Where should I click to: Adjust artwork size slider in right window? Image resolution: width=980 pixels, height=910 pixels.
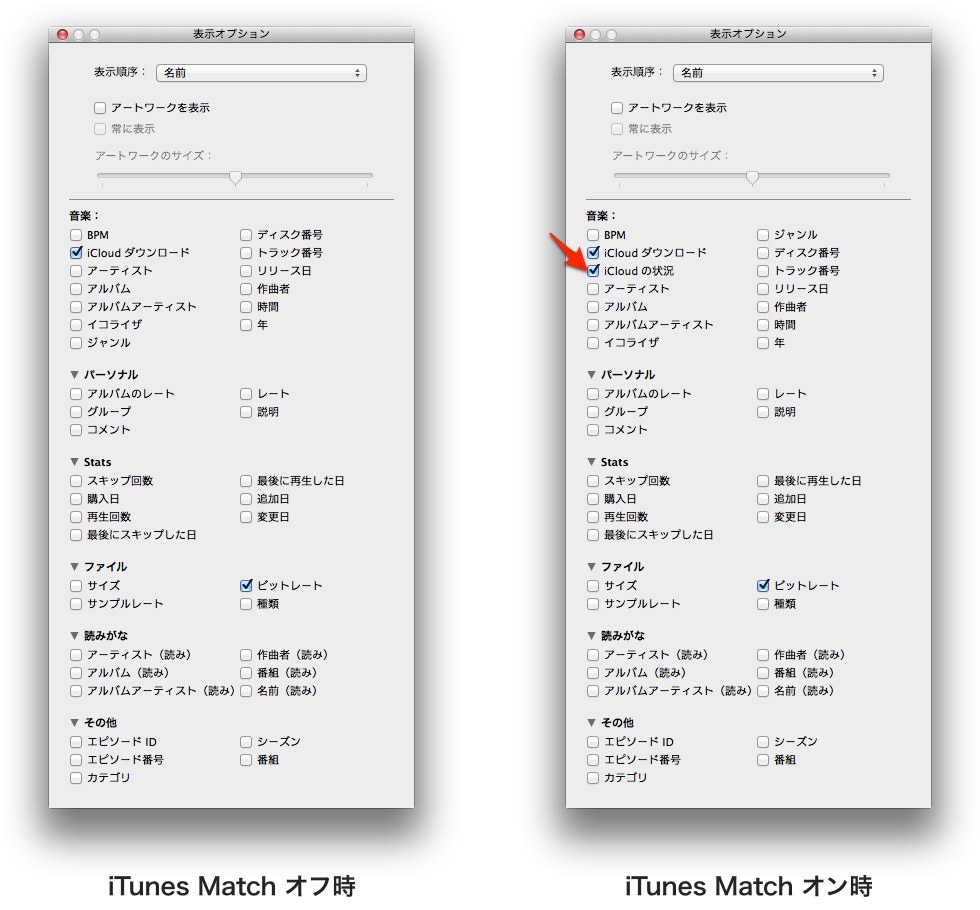pos(752,178)
